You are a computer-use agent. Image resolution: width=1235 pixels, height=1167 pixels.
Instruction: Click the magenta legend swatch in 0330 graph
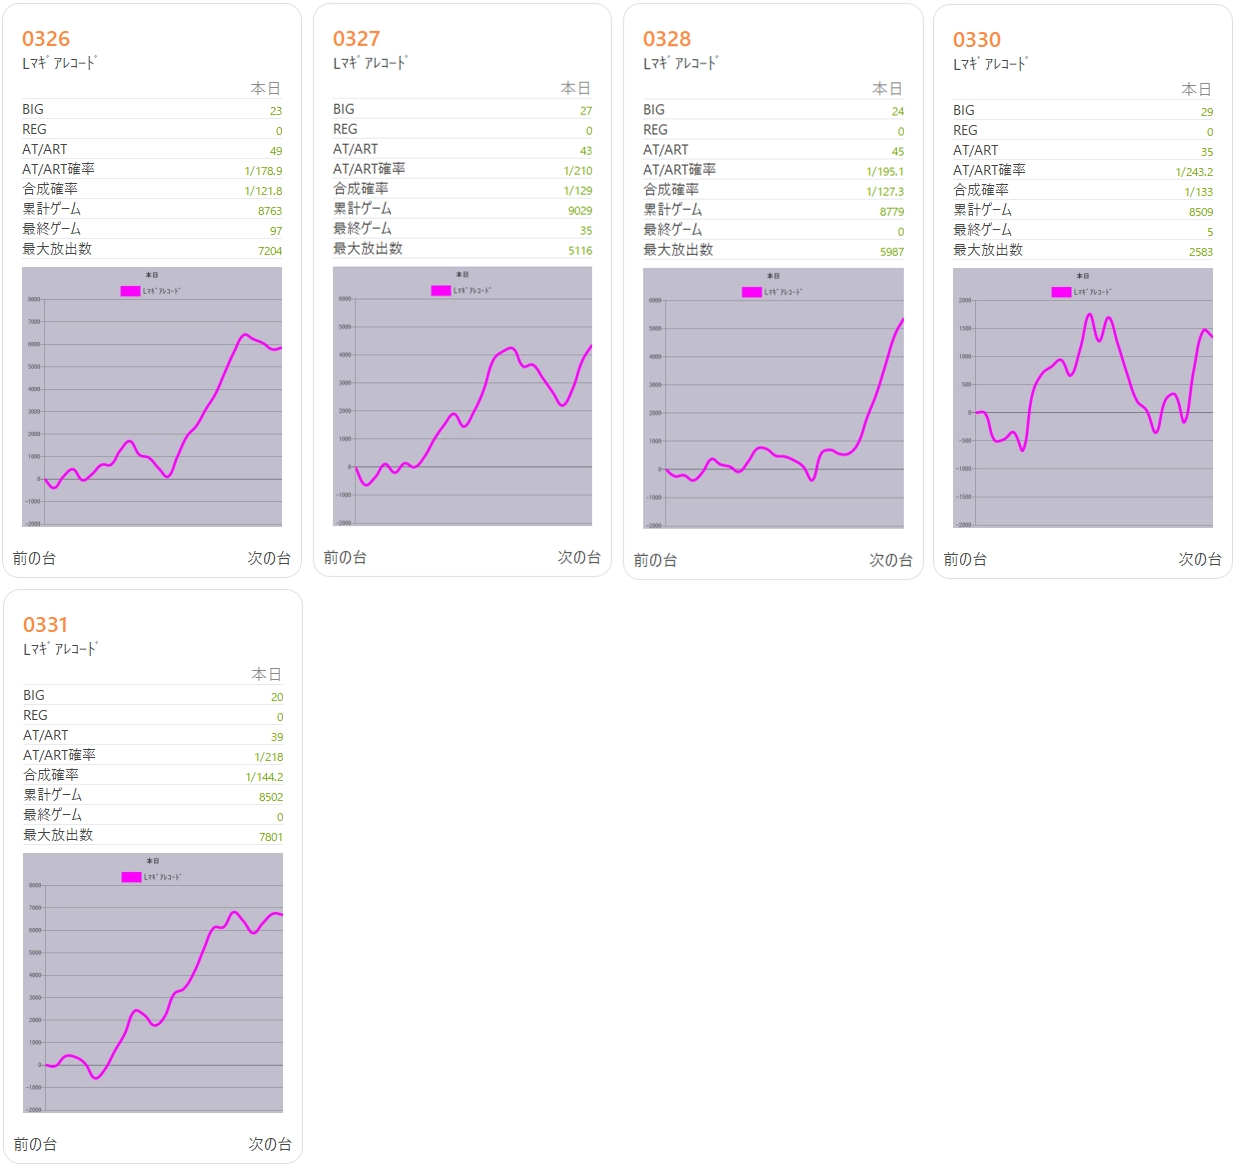click(x=1061, y=292)
